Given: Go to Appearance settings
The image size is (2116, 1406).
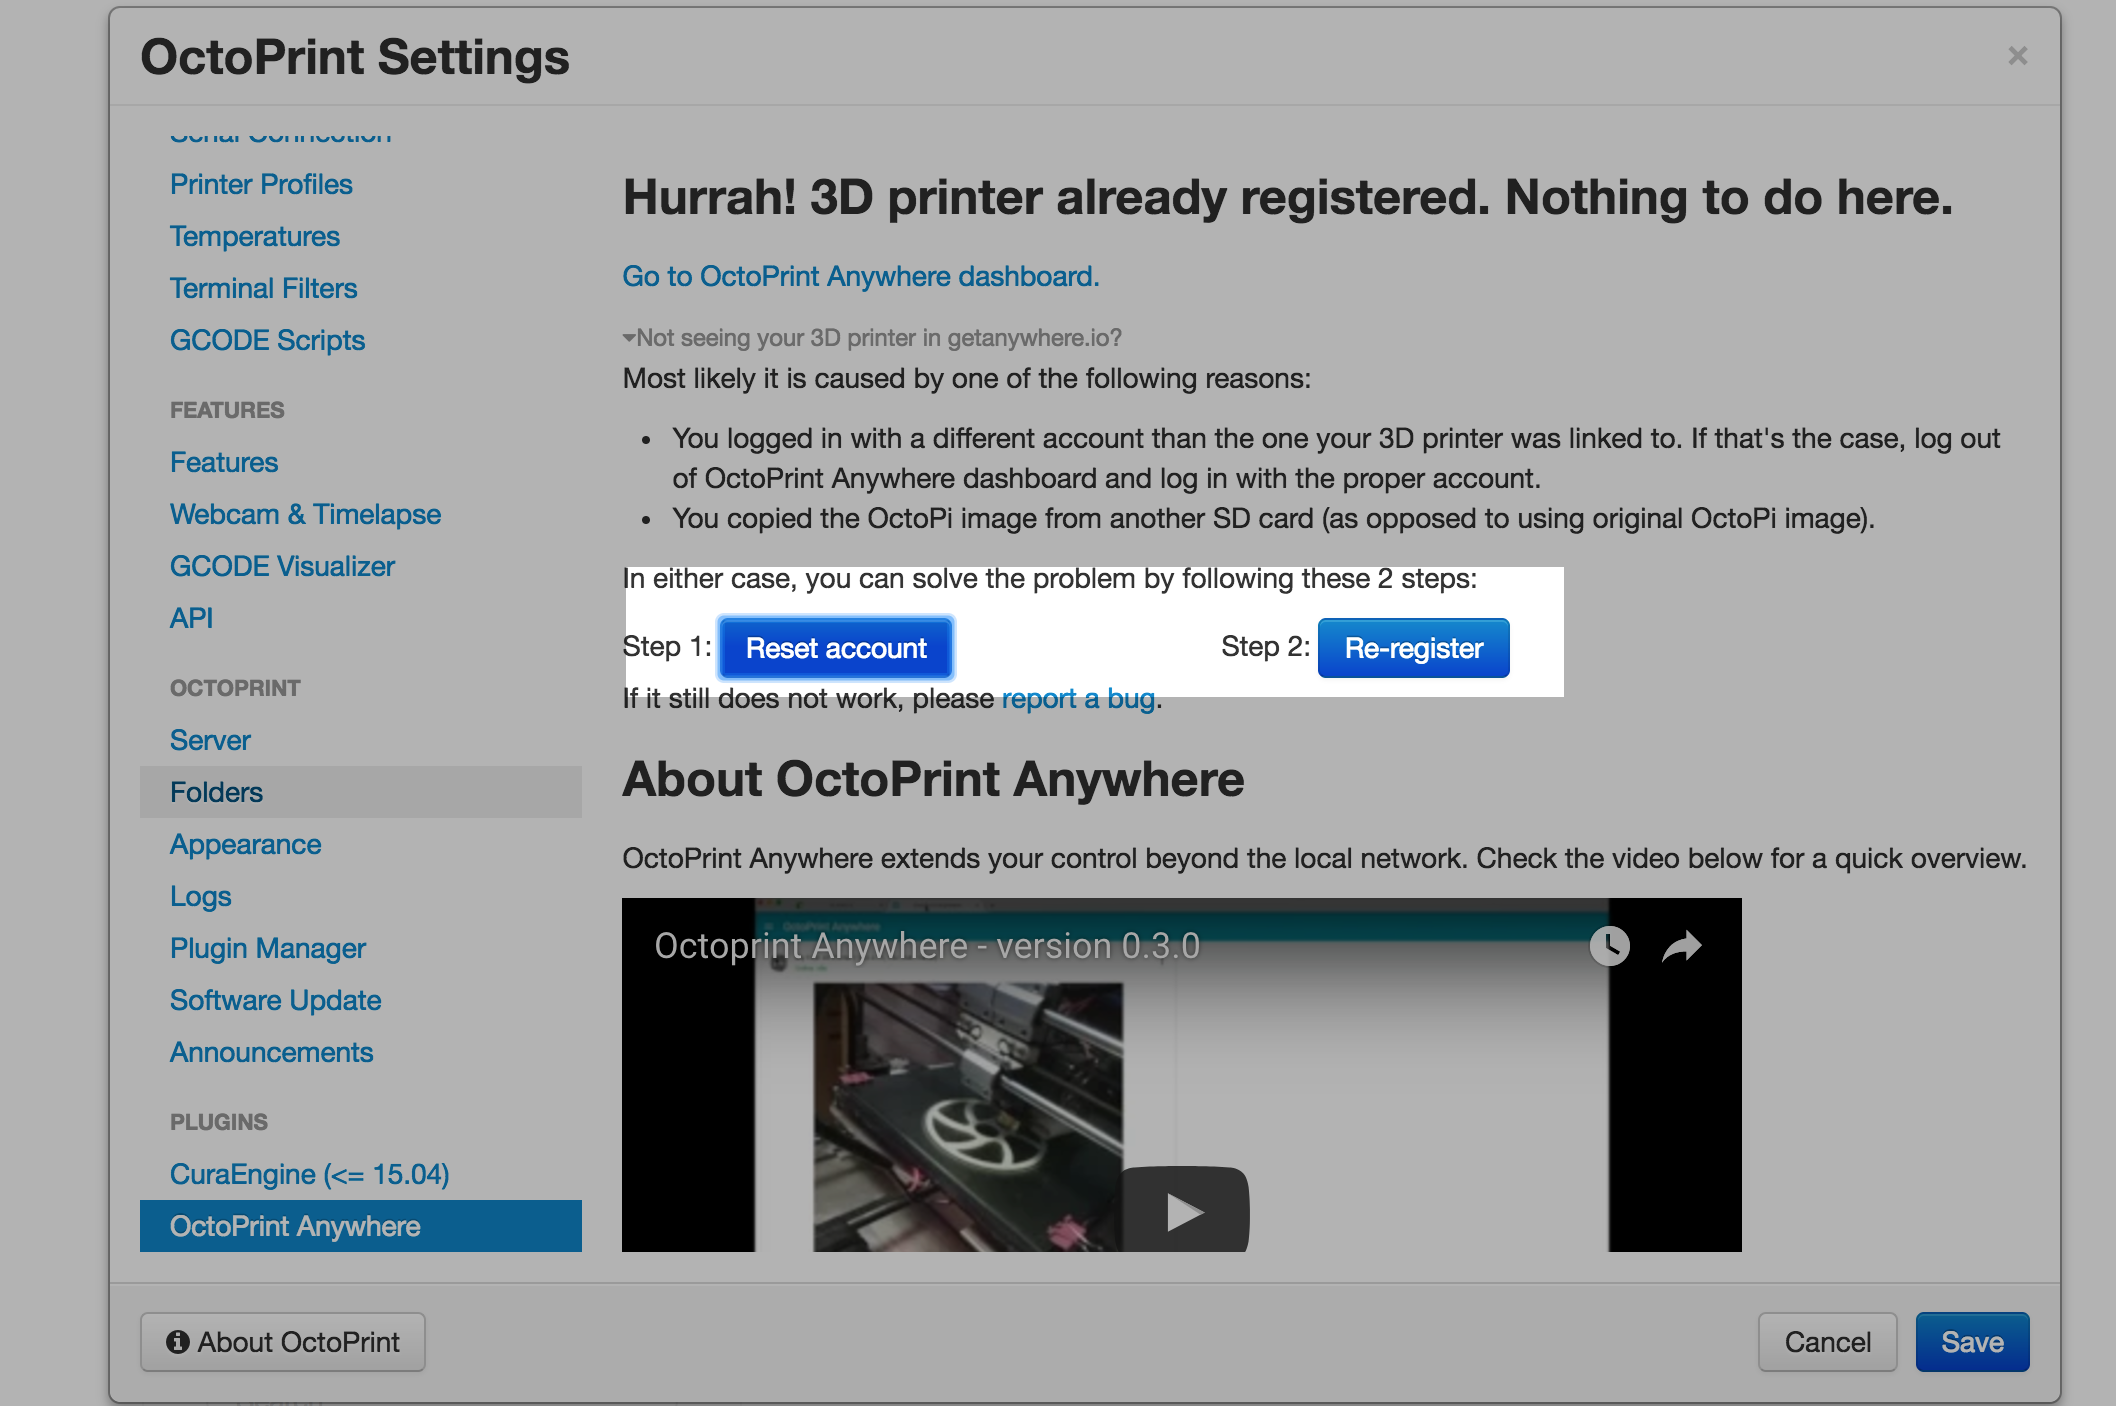Looking at the screenshot, I should 245,844.
